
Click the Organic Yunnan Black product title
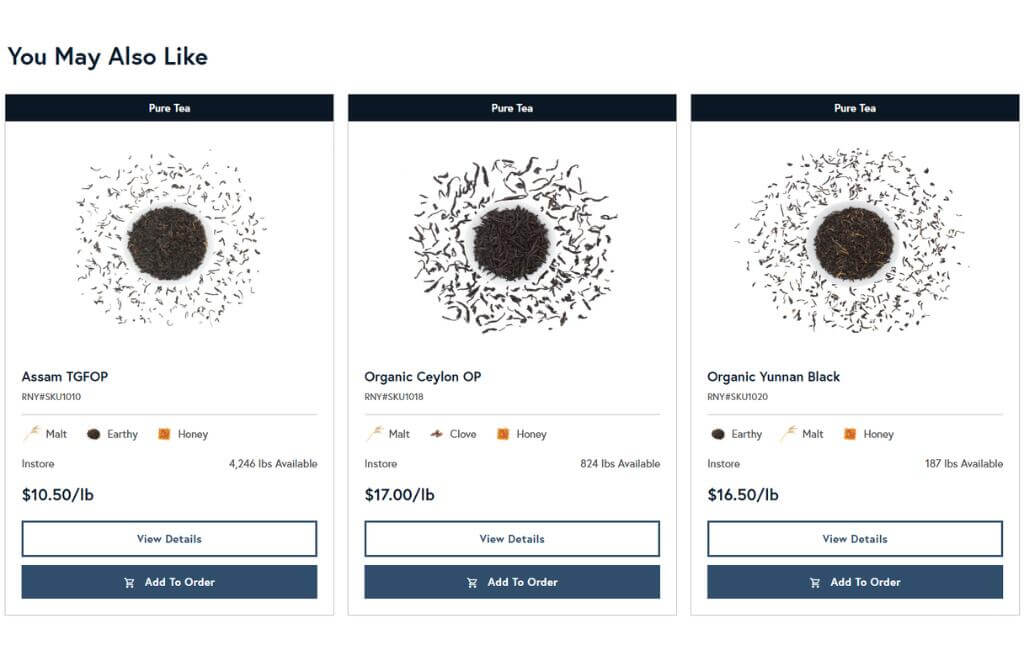coord(773,377)
